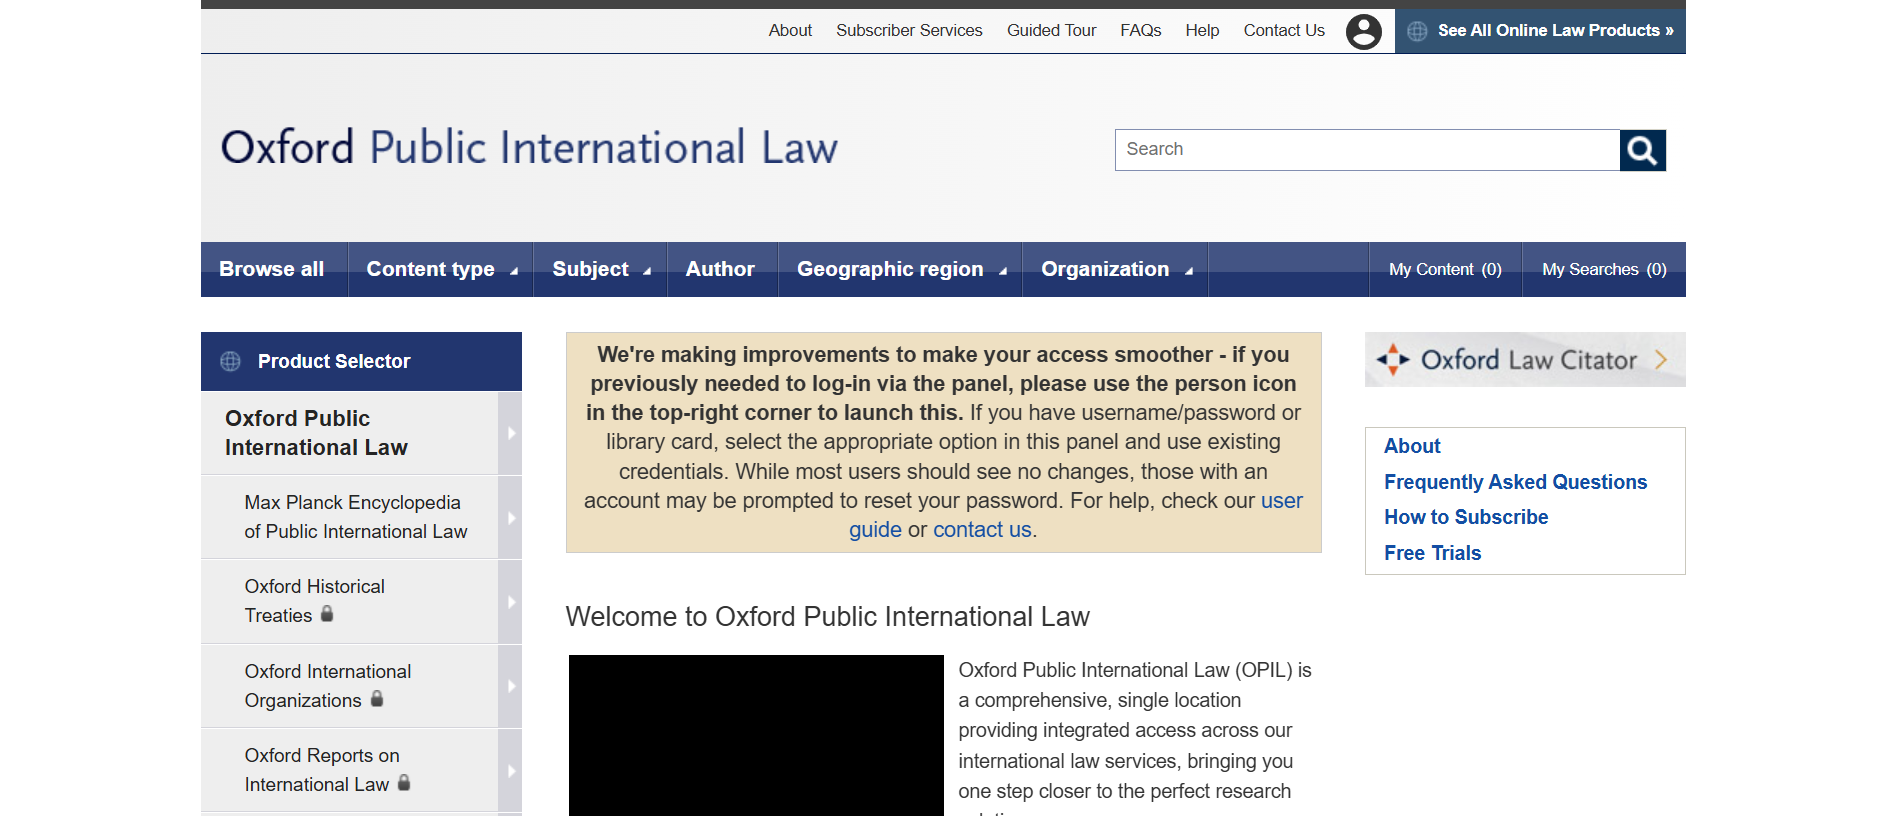Click the orange chevron on Oxford Law Citator

pos(1661,360)
